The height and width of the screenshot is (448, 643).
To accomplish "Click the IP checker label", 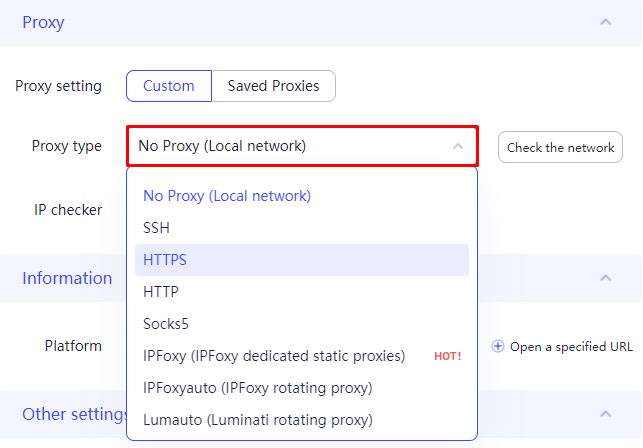I will [68, 210].
